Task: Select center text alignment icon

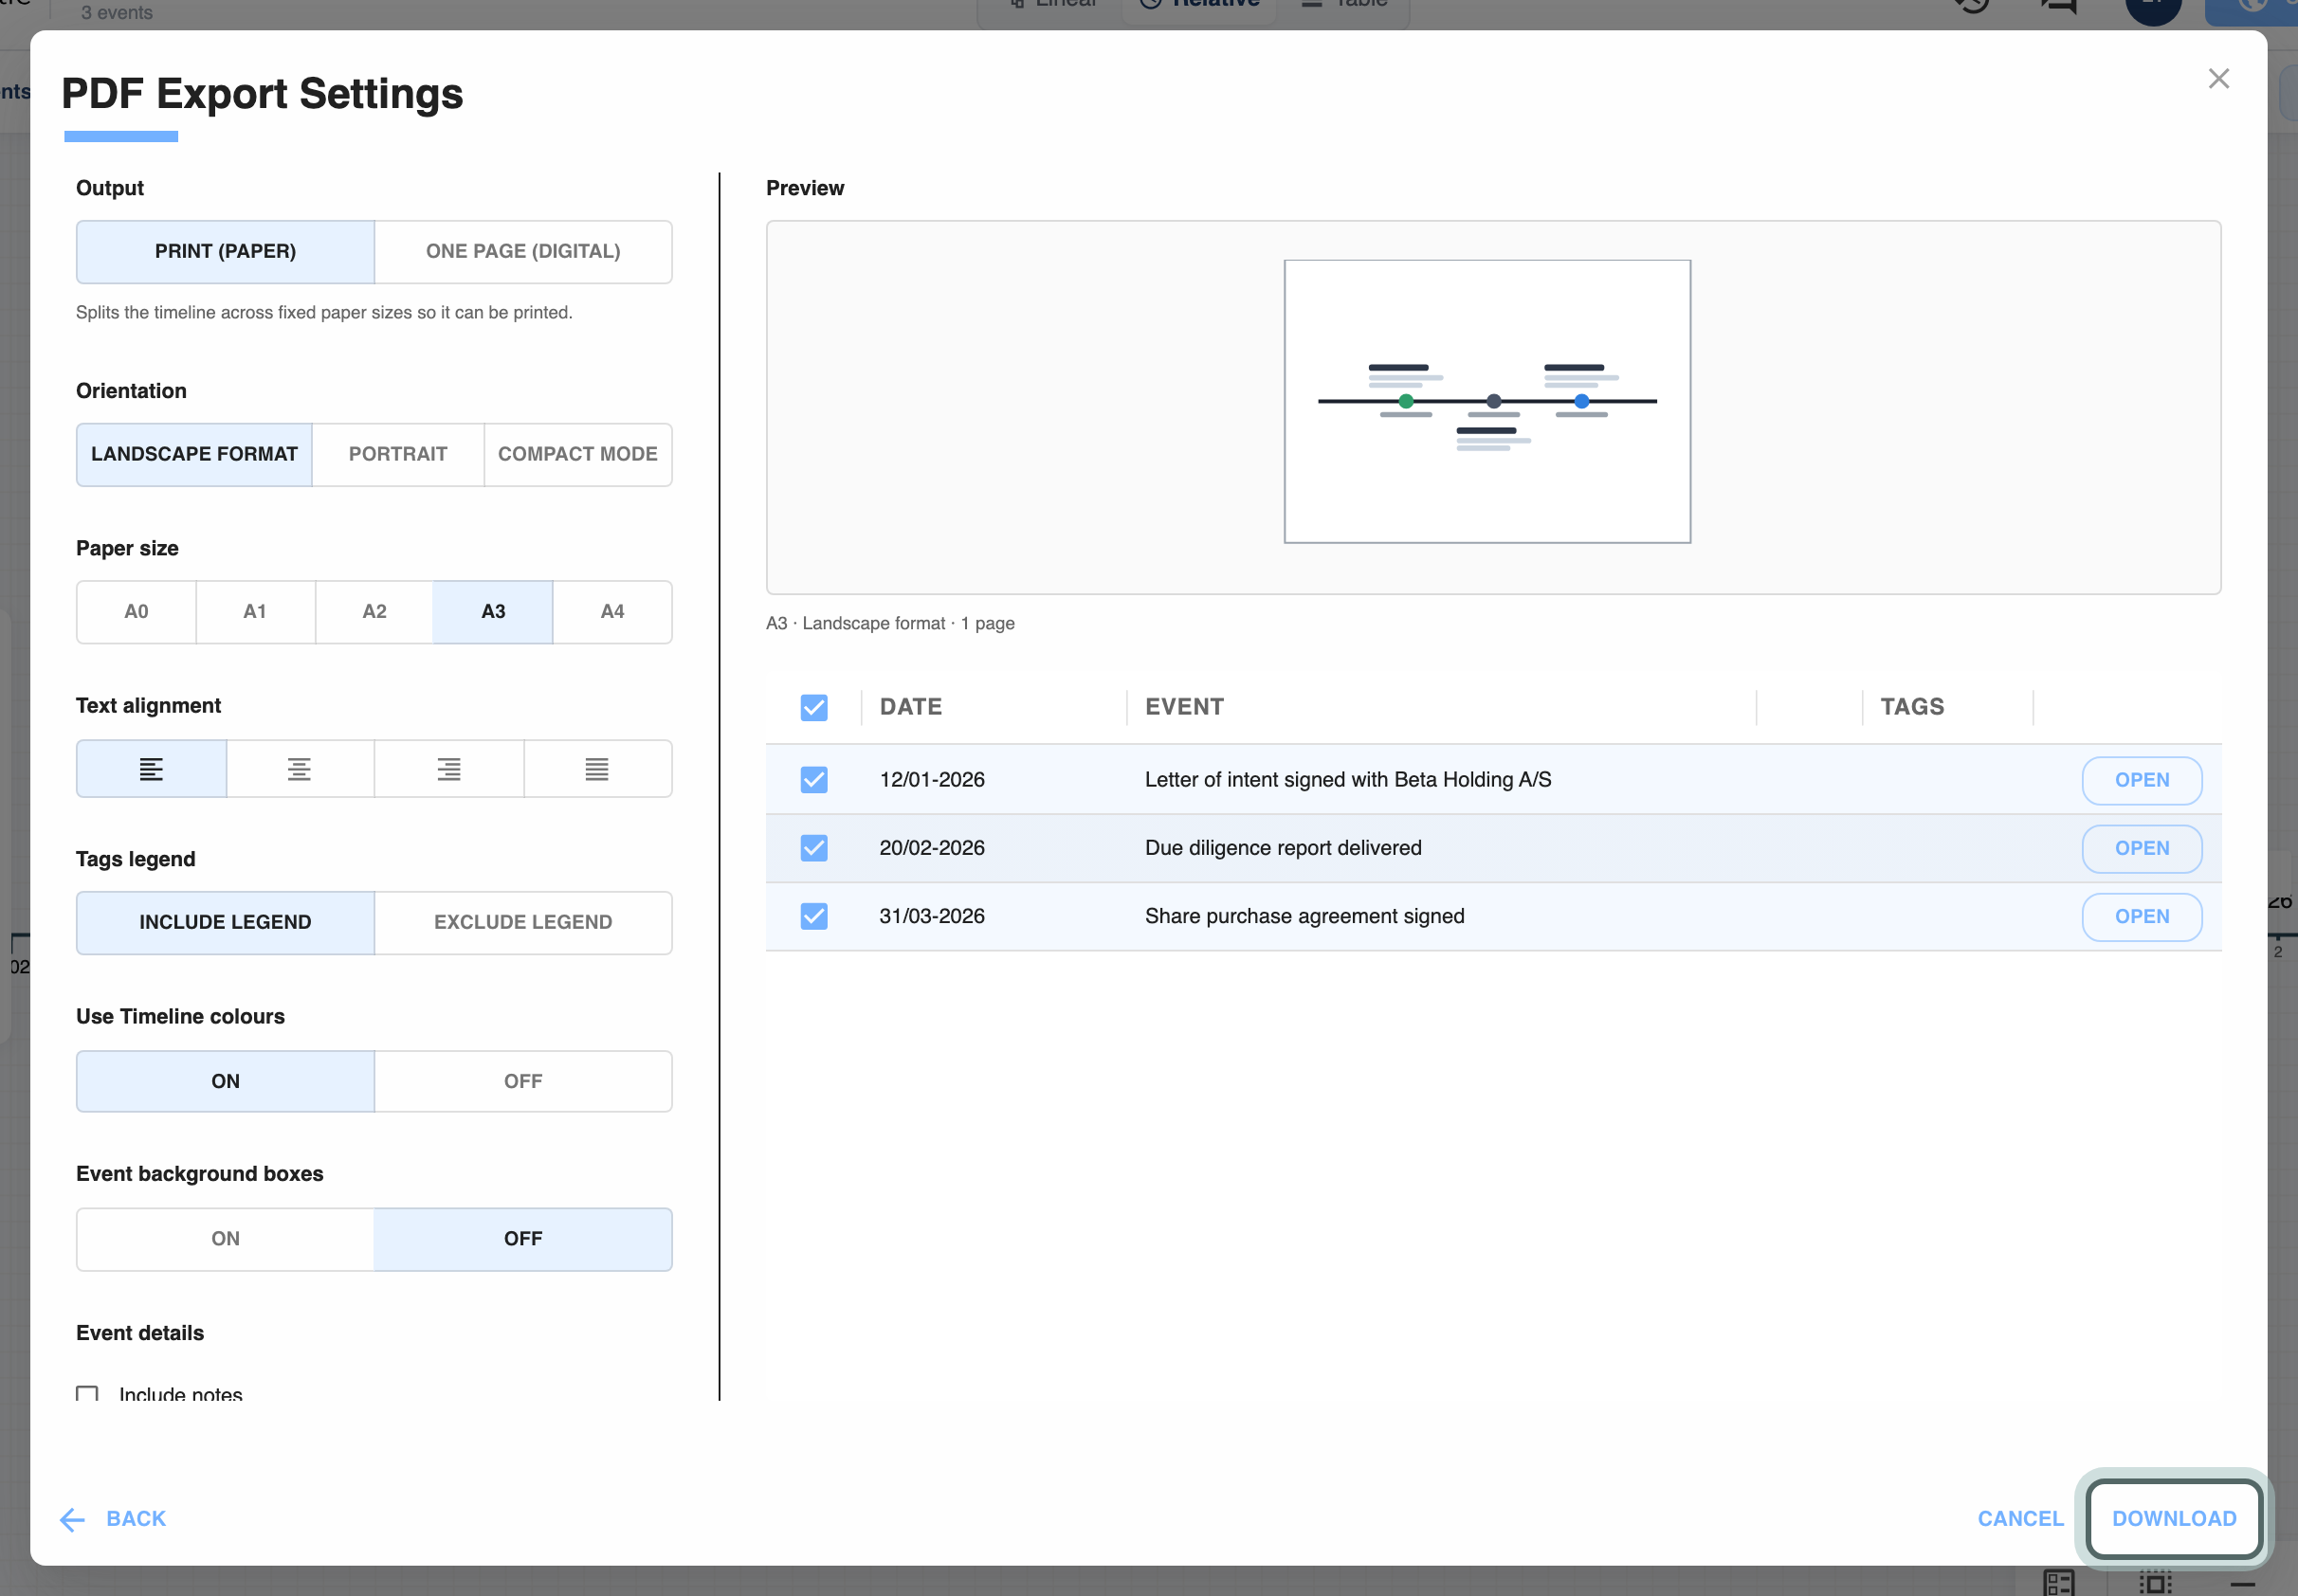Action: (299, 769)
